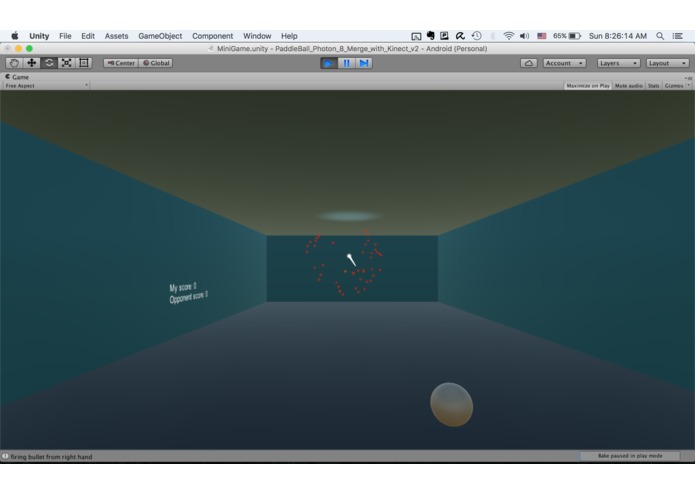Toggle pivot mode Center button
The image size is (695, 494).
point(121,63)
